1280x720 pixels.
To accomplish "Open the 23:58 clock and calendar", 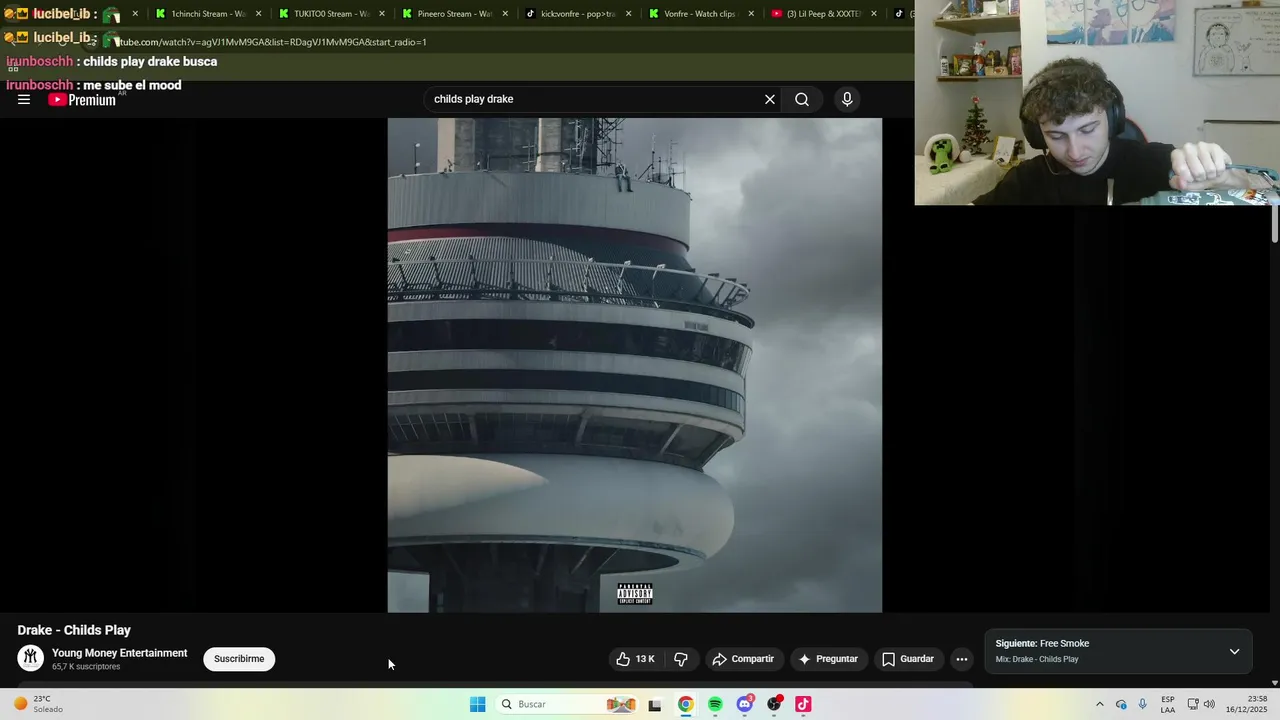I will coord(1247,704).
